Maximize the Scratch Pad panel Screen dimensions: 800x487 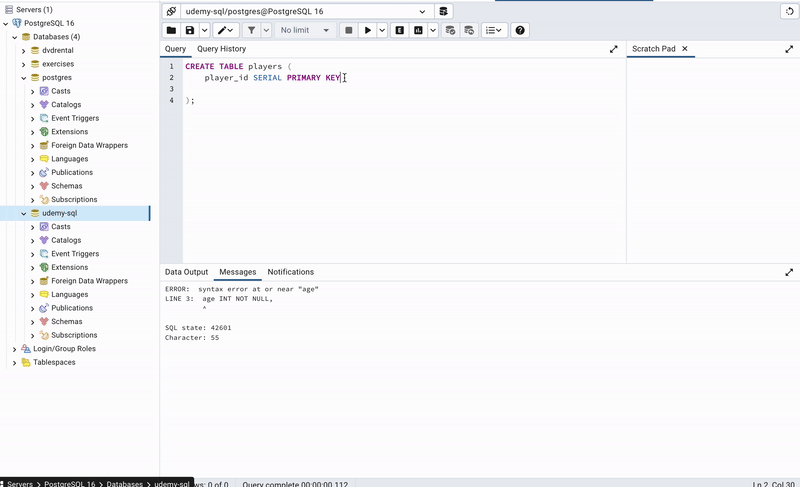tap(789, 49)
